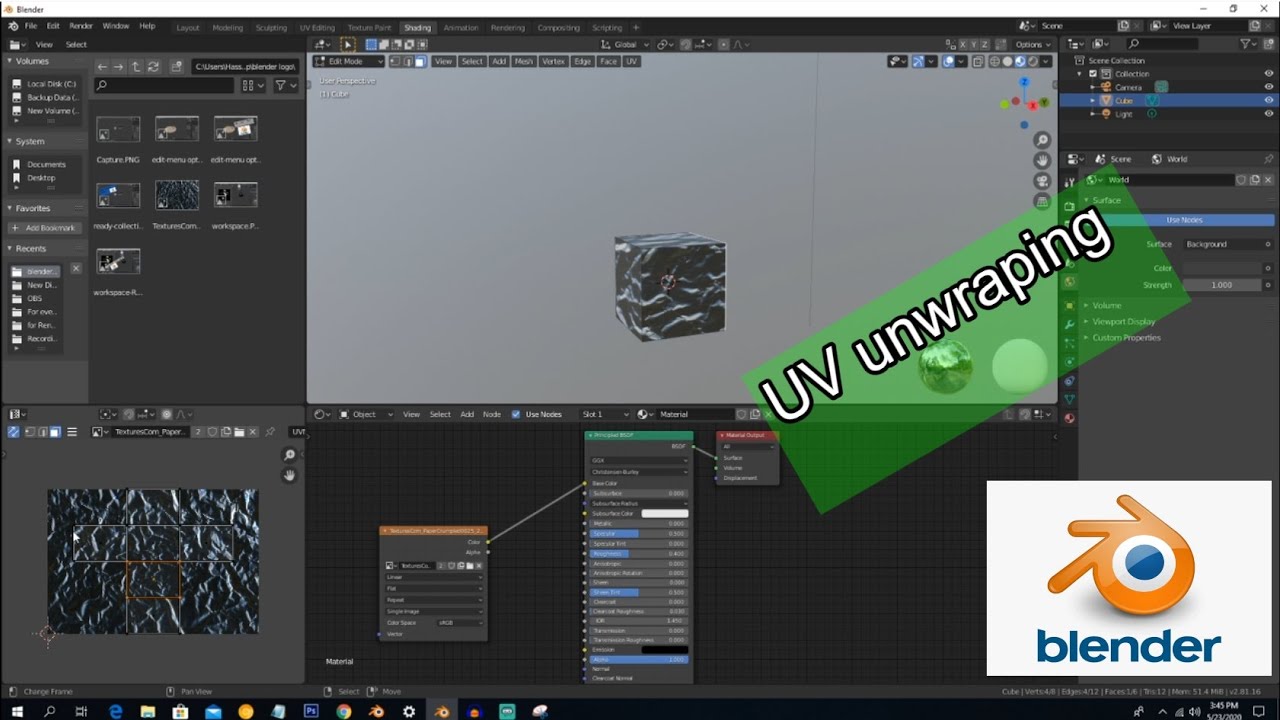Toggle the camera view icon in viewport

[x=1042, y=181]
